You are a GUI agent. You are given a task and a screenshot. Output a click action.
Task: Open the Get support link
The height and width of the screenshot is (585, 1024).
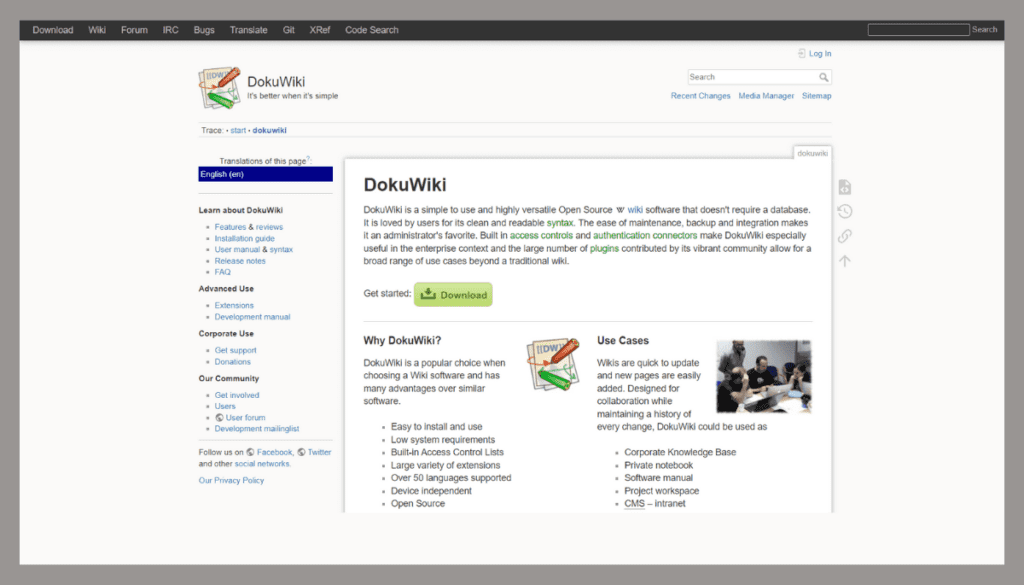coord(235,351)
